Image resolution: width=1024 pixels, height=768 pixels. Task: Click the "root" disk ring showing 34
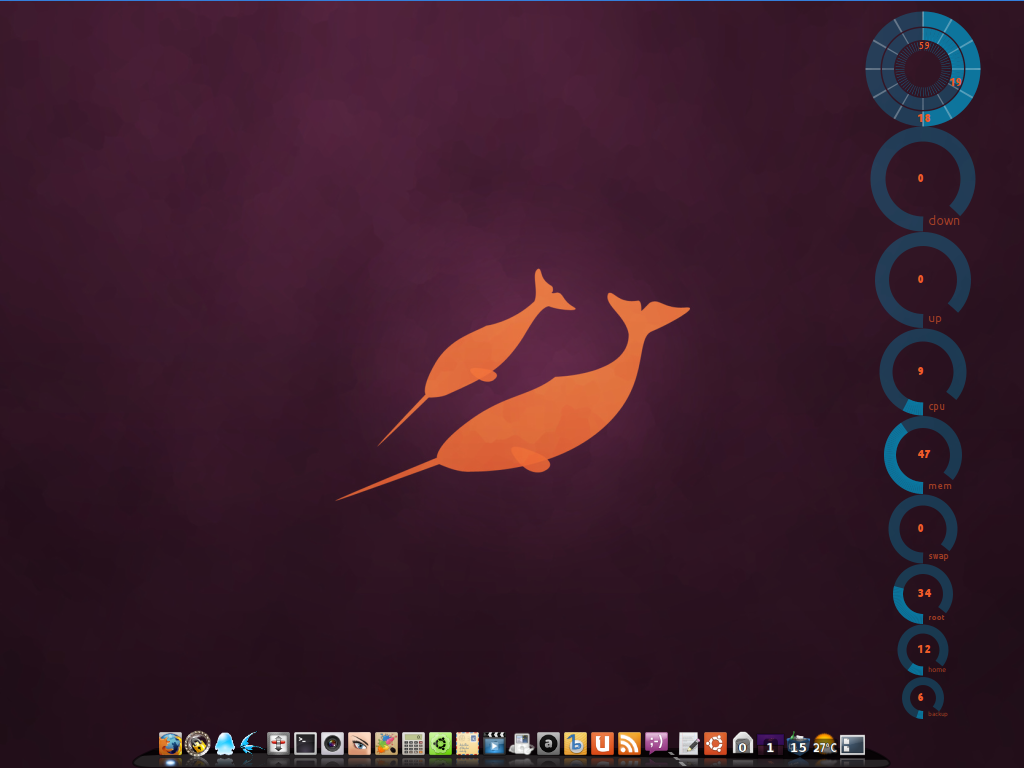click(x=923, y=594)
